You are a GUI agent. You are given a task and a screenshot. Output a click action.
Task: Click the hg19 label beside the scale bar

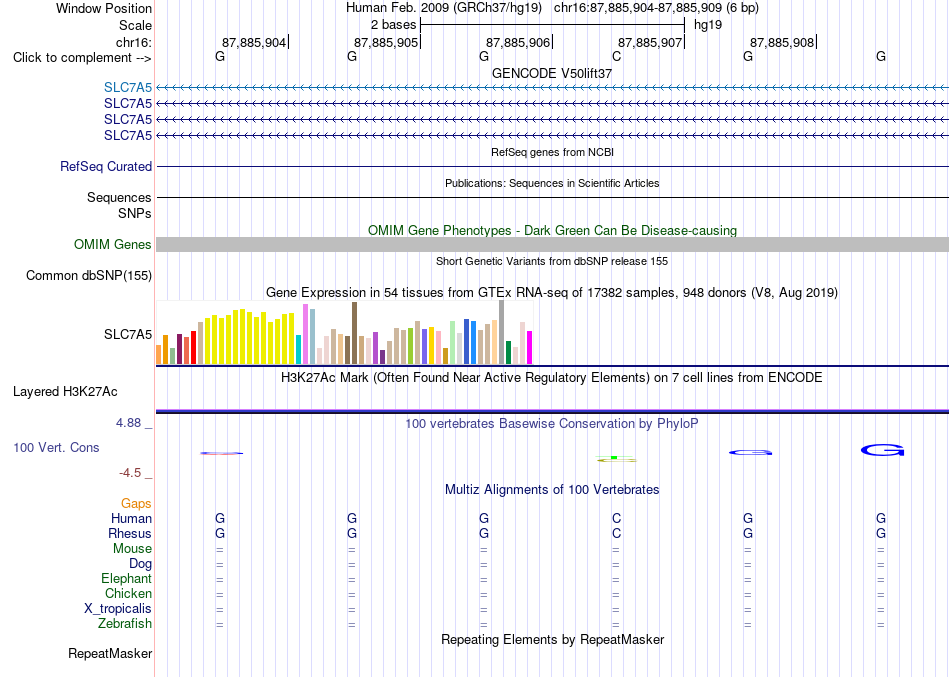tap(708, 25)
